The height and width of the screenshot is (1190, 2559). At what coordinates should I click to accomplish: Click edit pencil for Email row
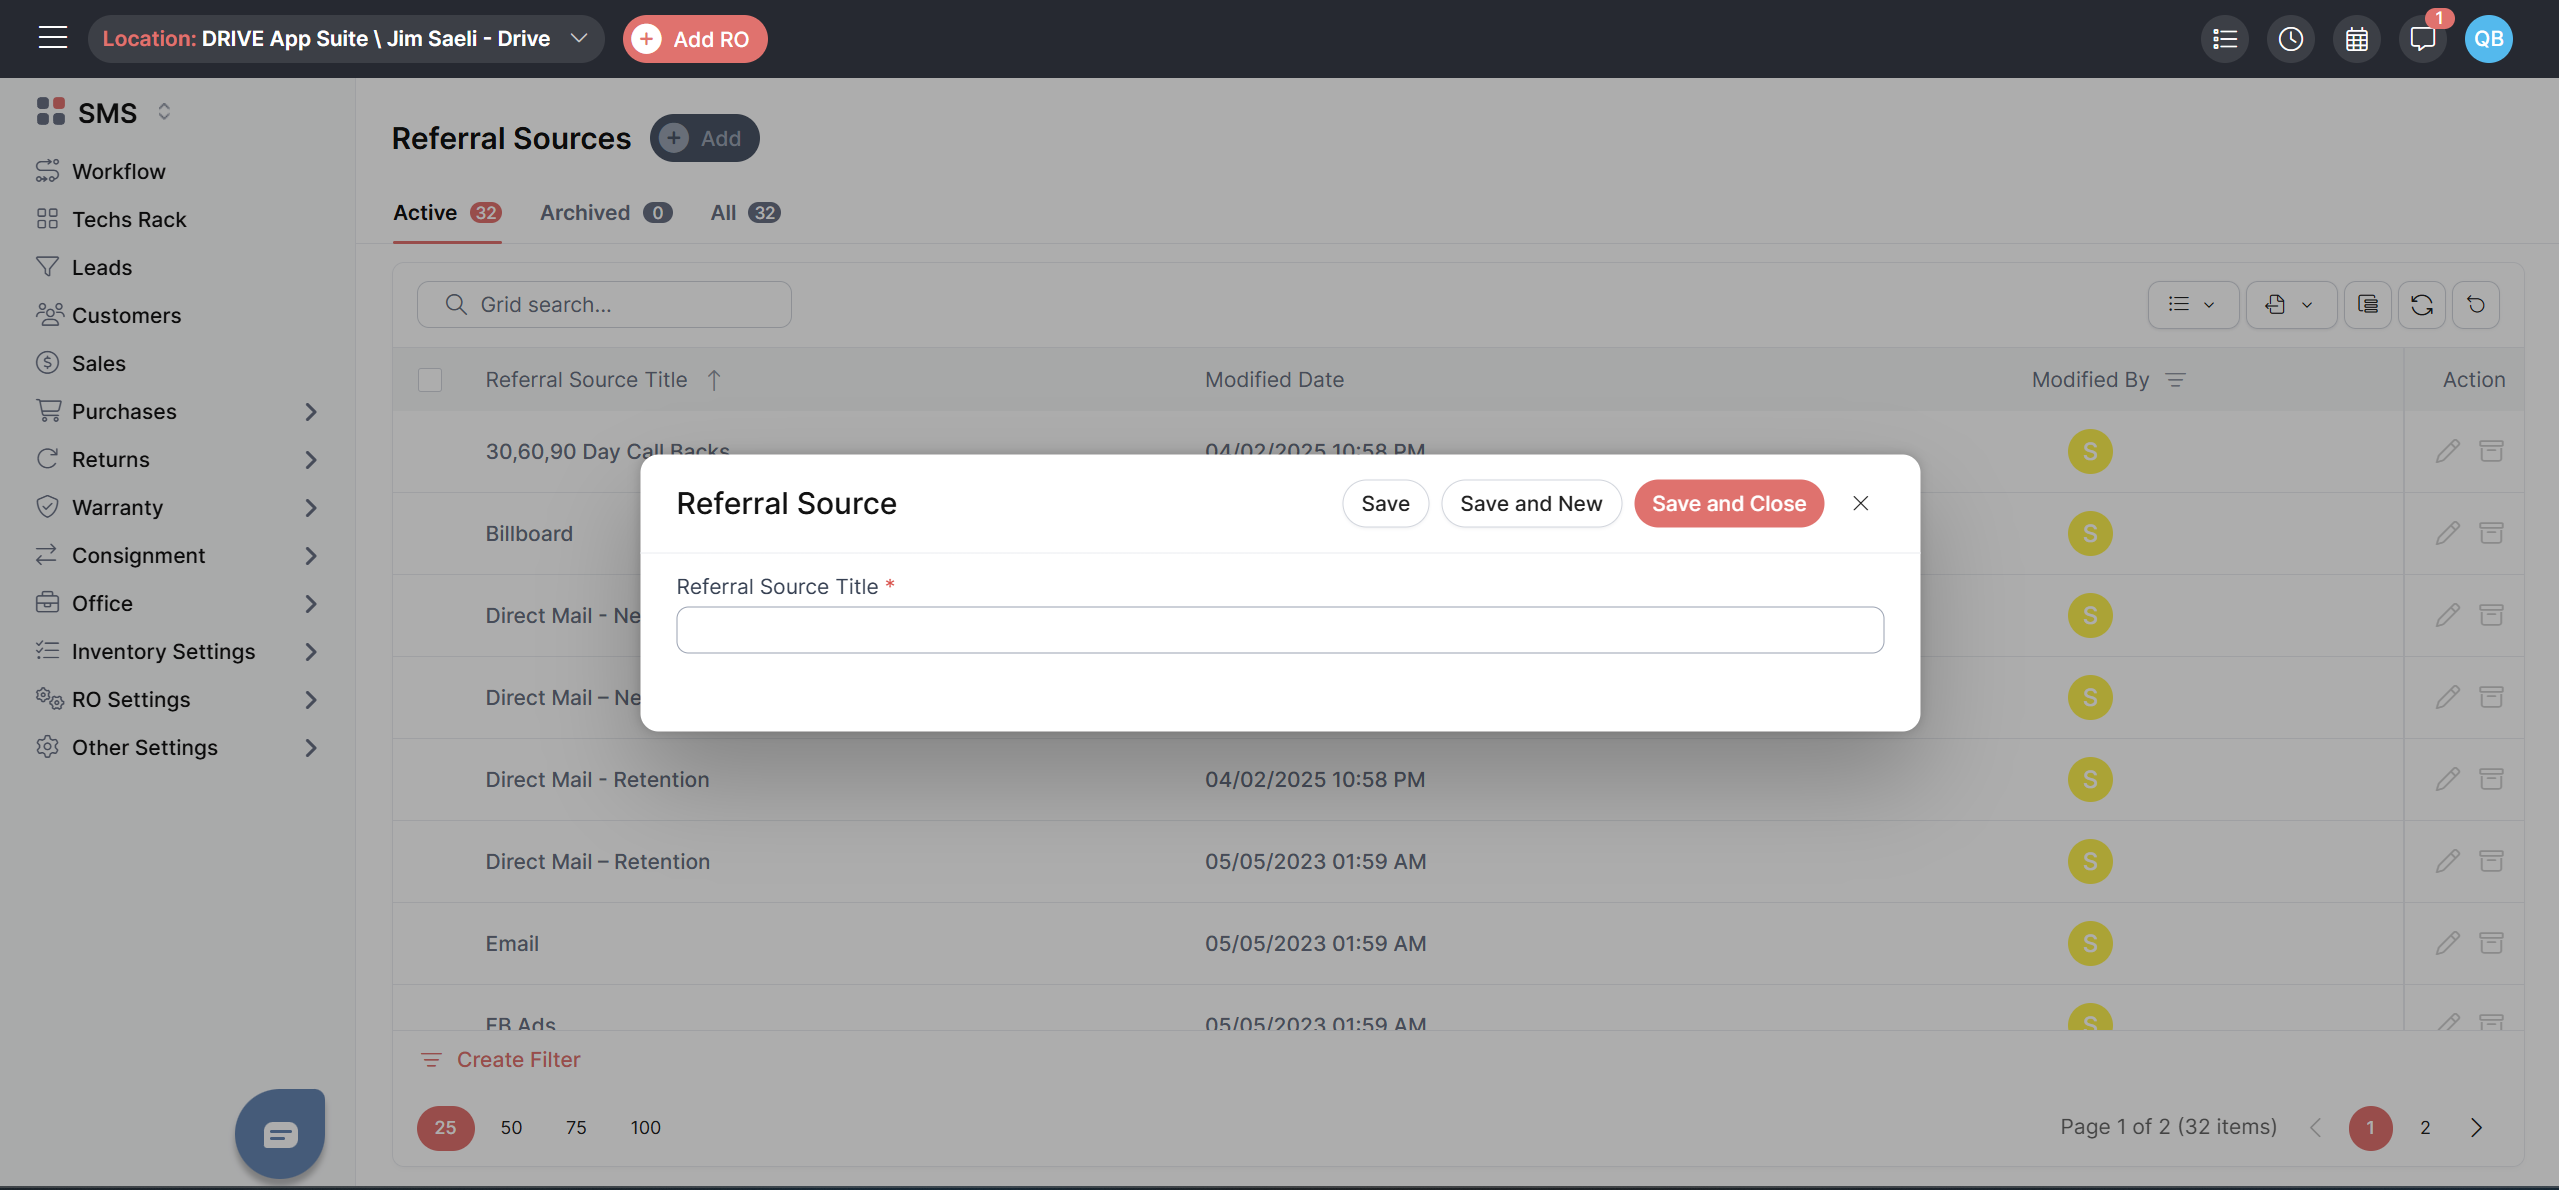point(2447,943)
